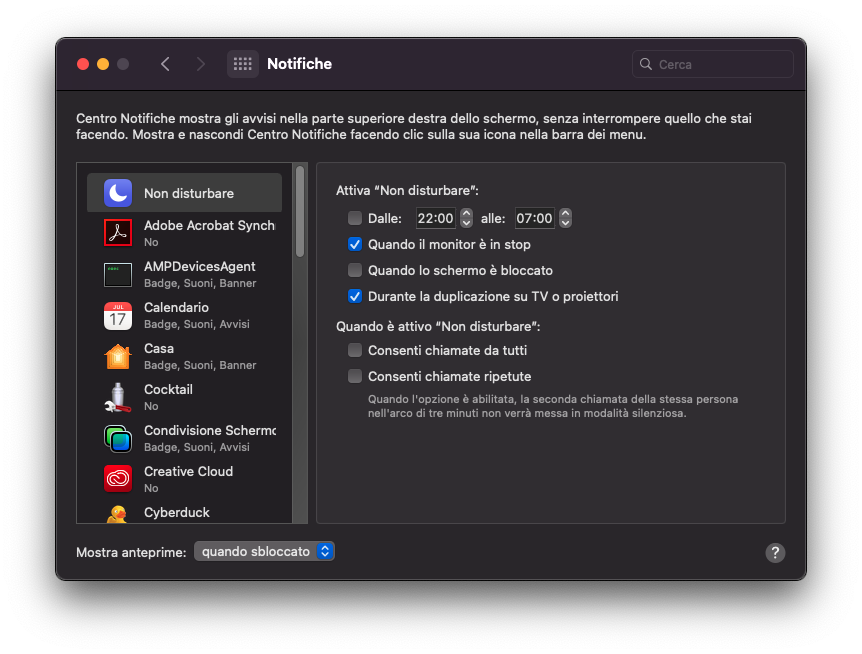Enable the Dalle scheduled time checkbox
The image size is (862, 654).
pos(355,218)
